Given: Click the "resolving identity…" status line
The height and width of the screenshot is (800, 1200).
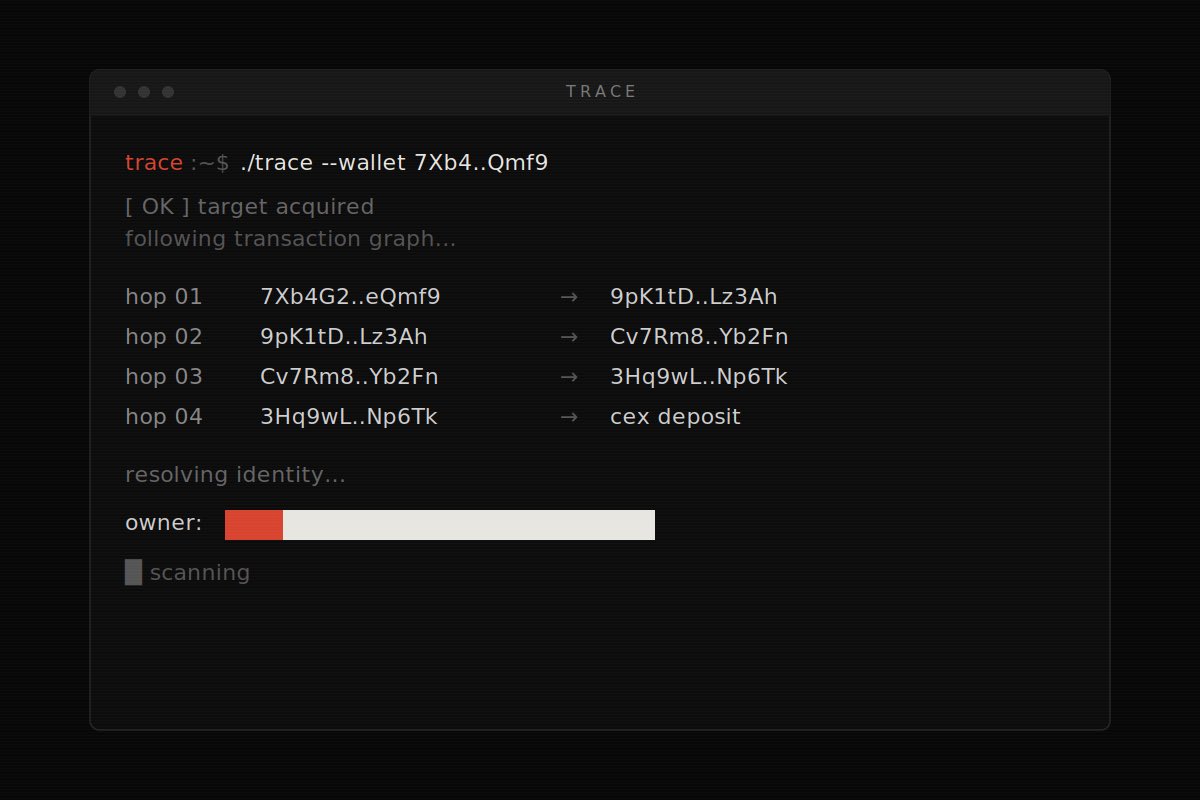Looking at the screenshot, I should (235, 475).
